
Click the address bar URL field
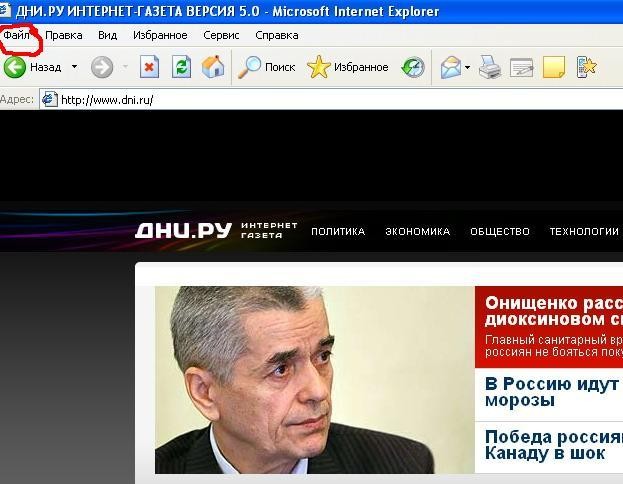(x=331, y=99)
